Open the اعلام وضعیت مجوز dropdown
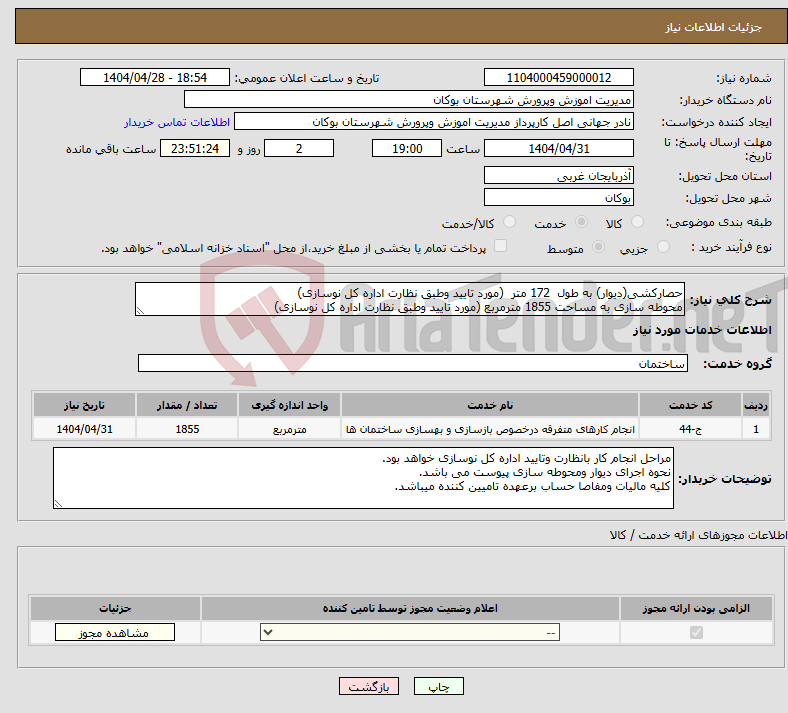The width and height of the screenshot is (788, 713). click(410, 633)
